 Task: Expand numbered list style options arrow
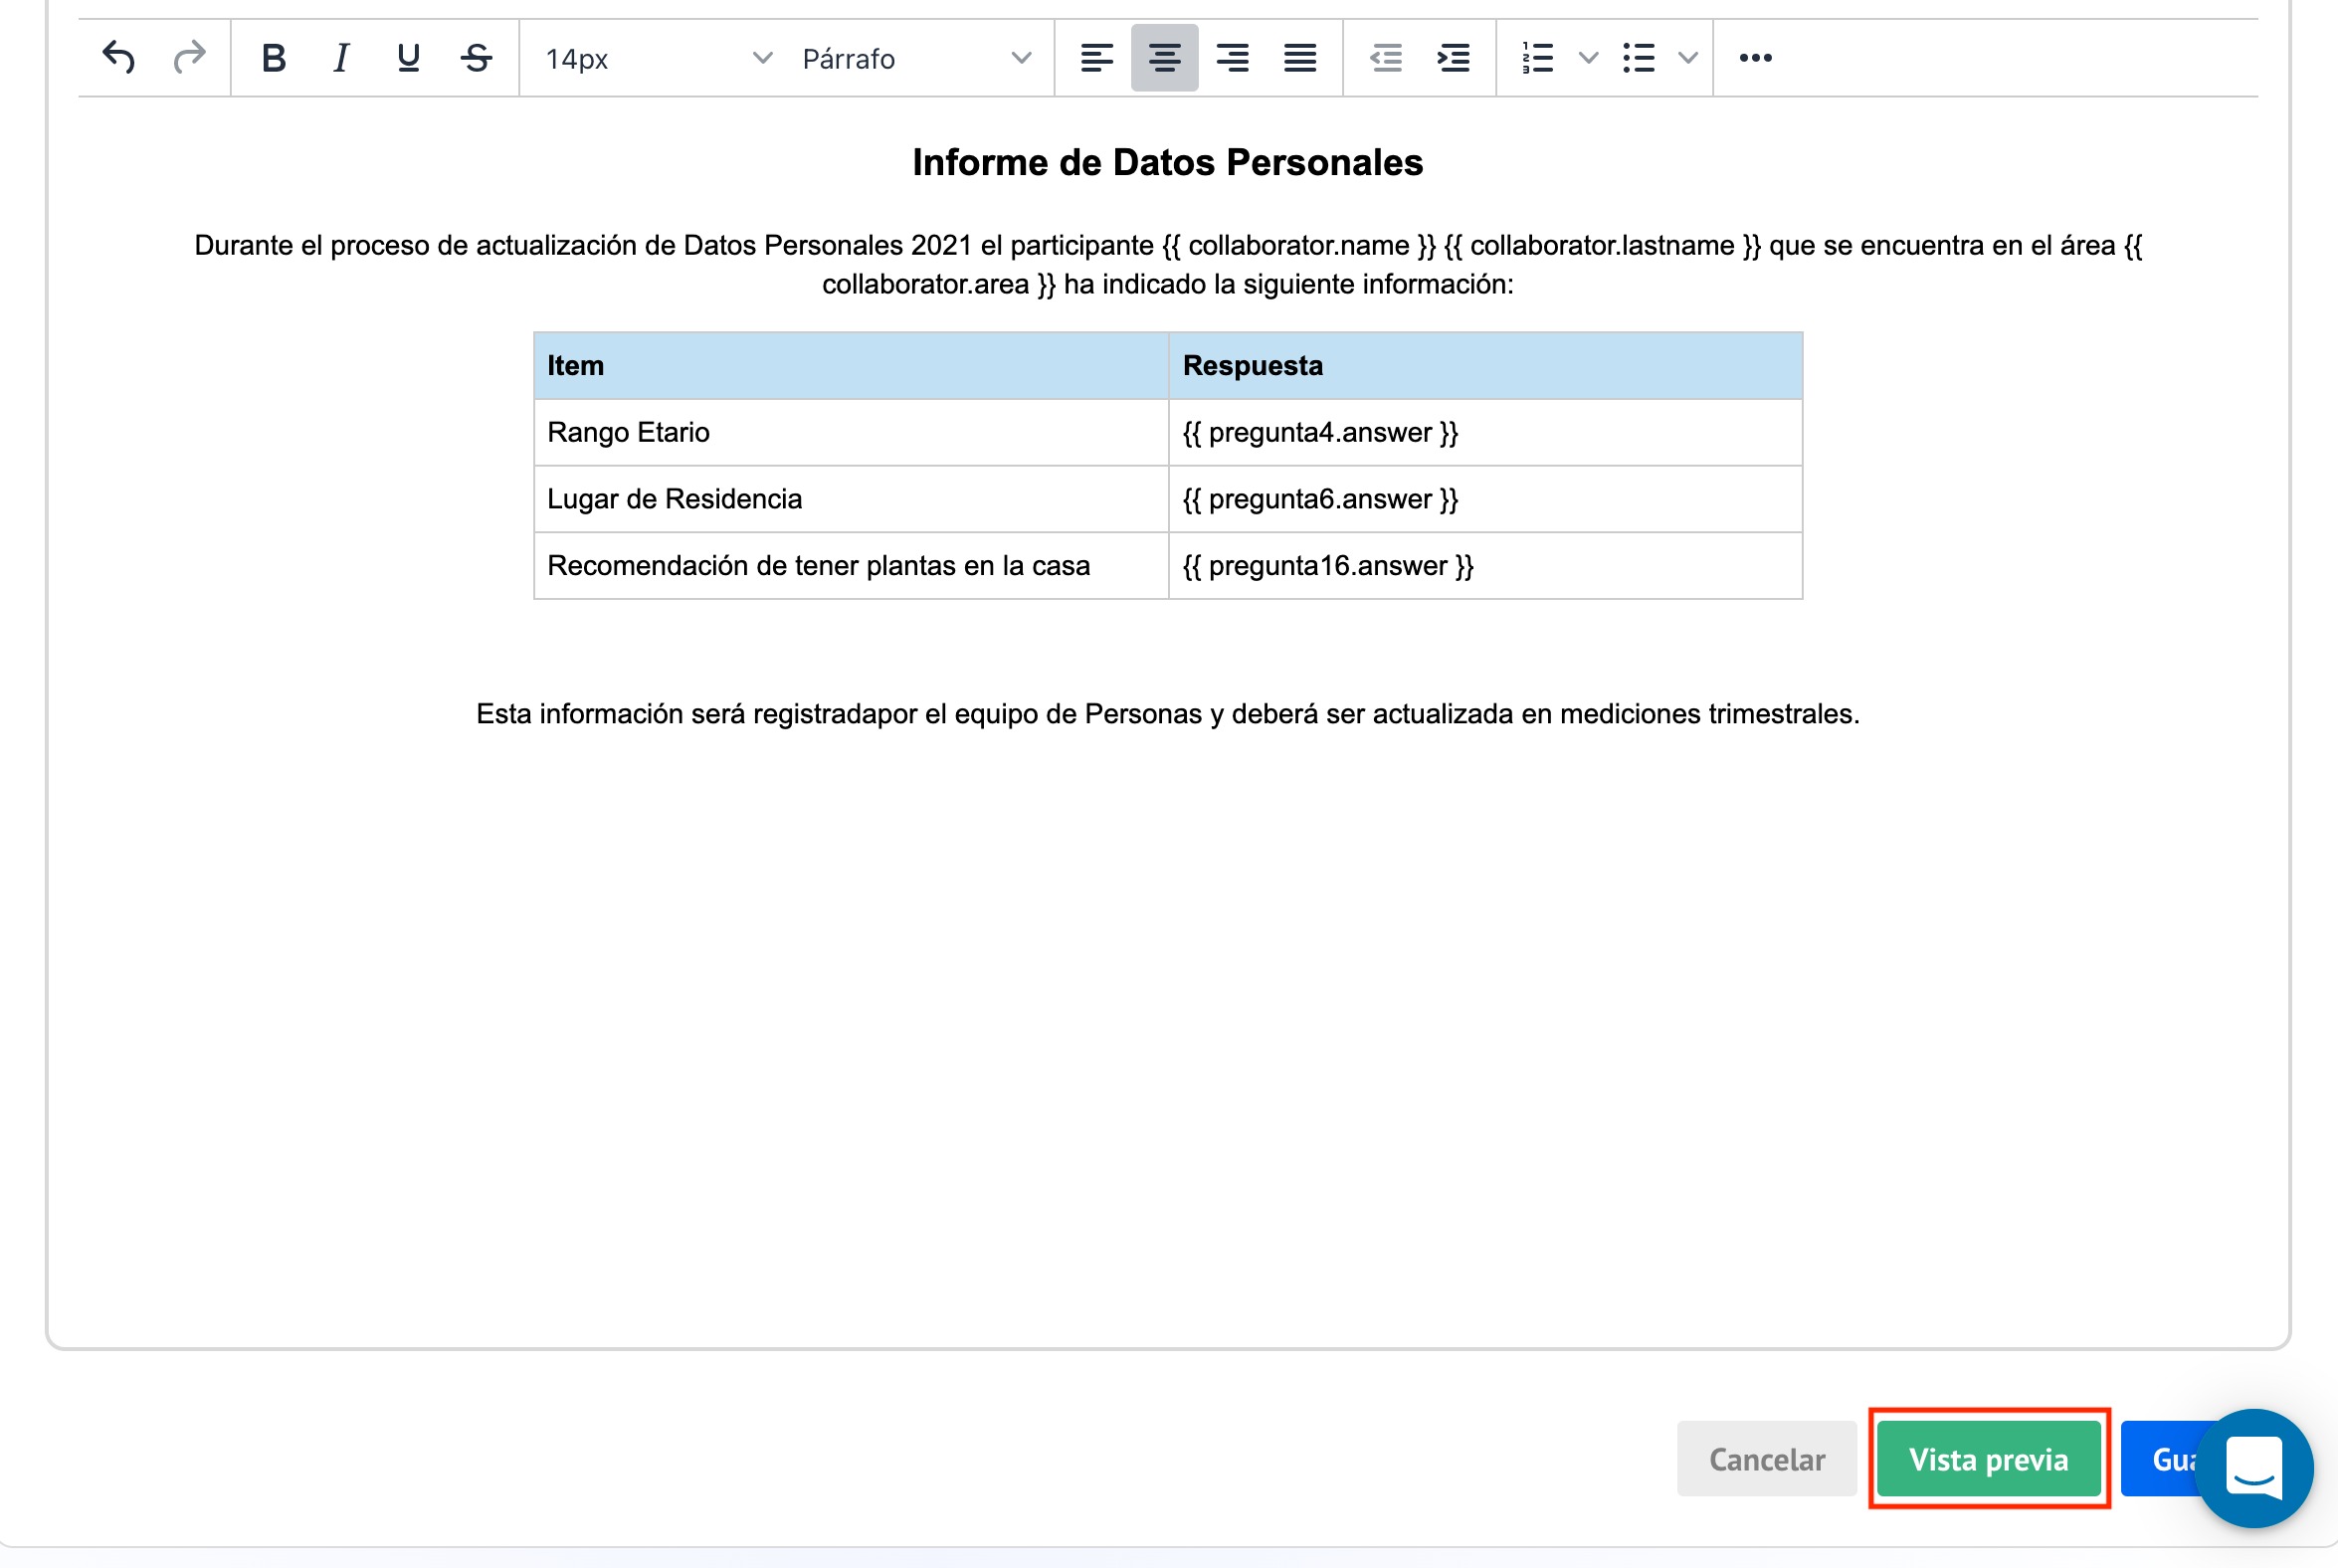pyautogui.click(x=1588, y=58)
